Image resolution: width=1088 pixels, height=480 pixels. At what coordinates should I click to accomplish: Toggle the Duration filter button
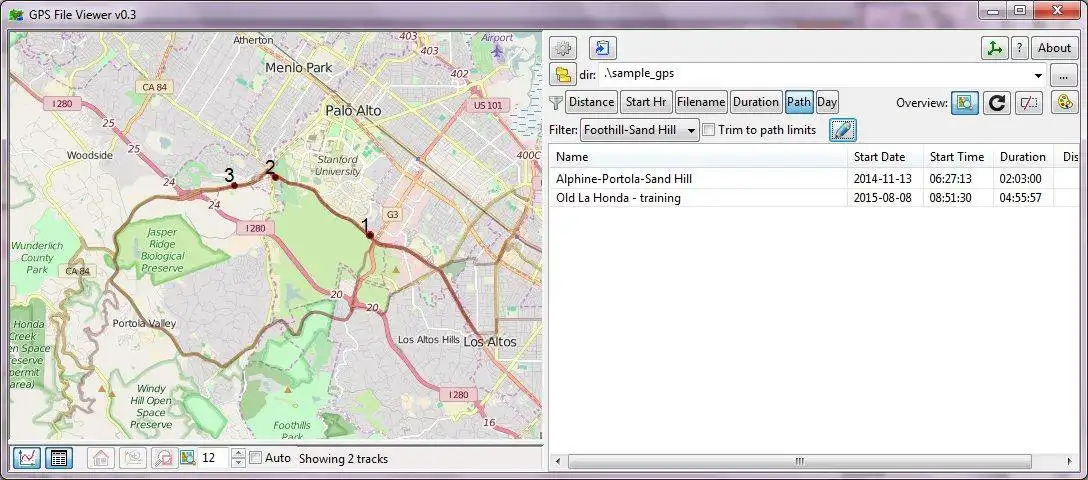[756, 102]
